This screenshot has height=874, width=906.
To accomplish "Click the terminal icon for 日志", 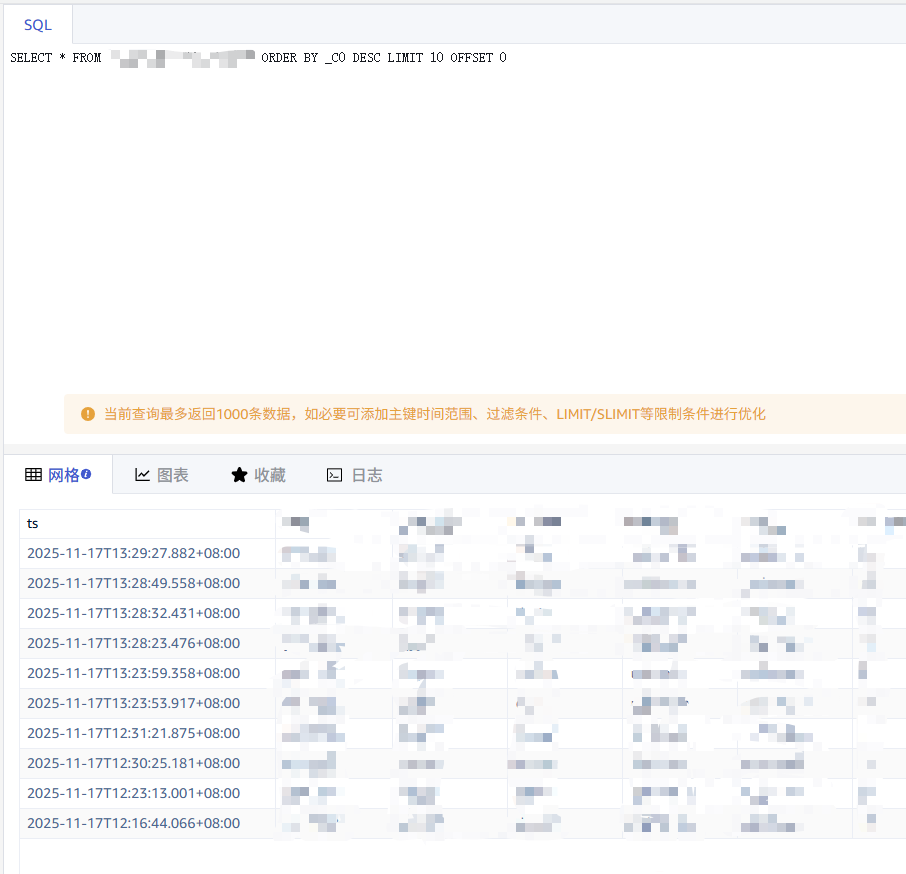I will (x=335, y=475).
